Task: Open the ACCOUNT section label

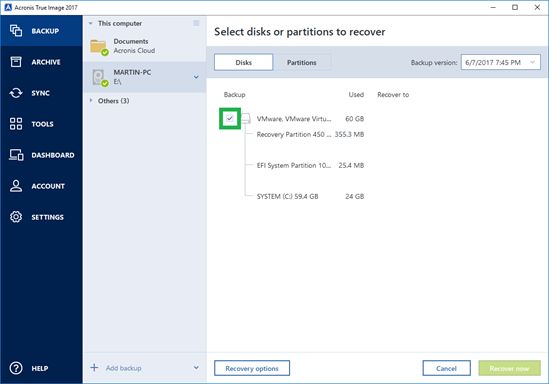Action: 48,186
